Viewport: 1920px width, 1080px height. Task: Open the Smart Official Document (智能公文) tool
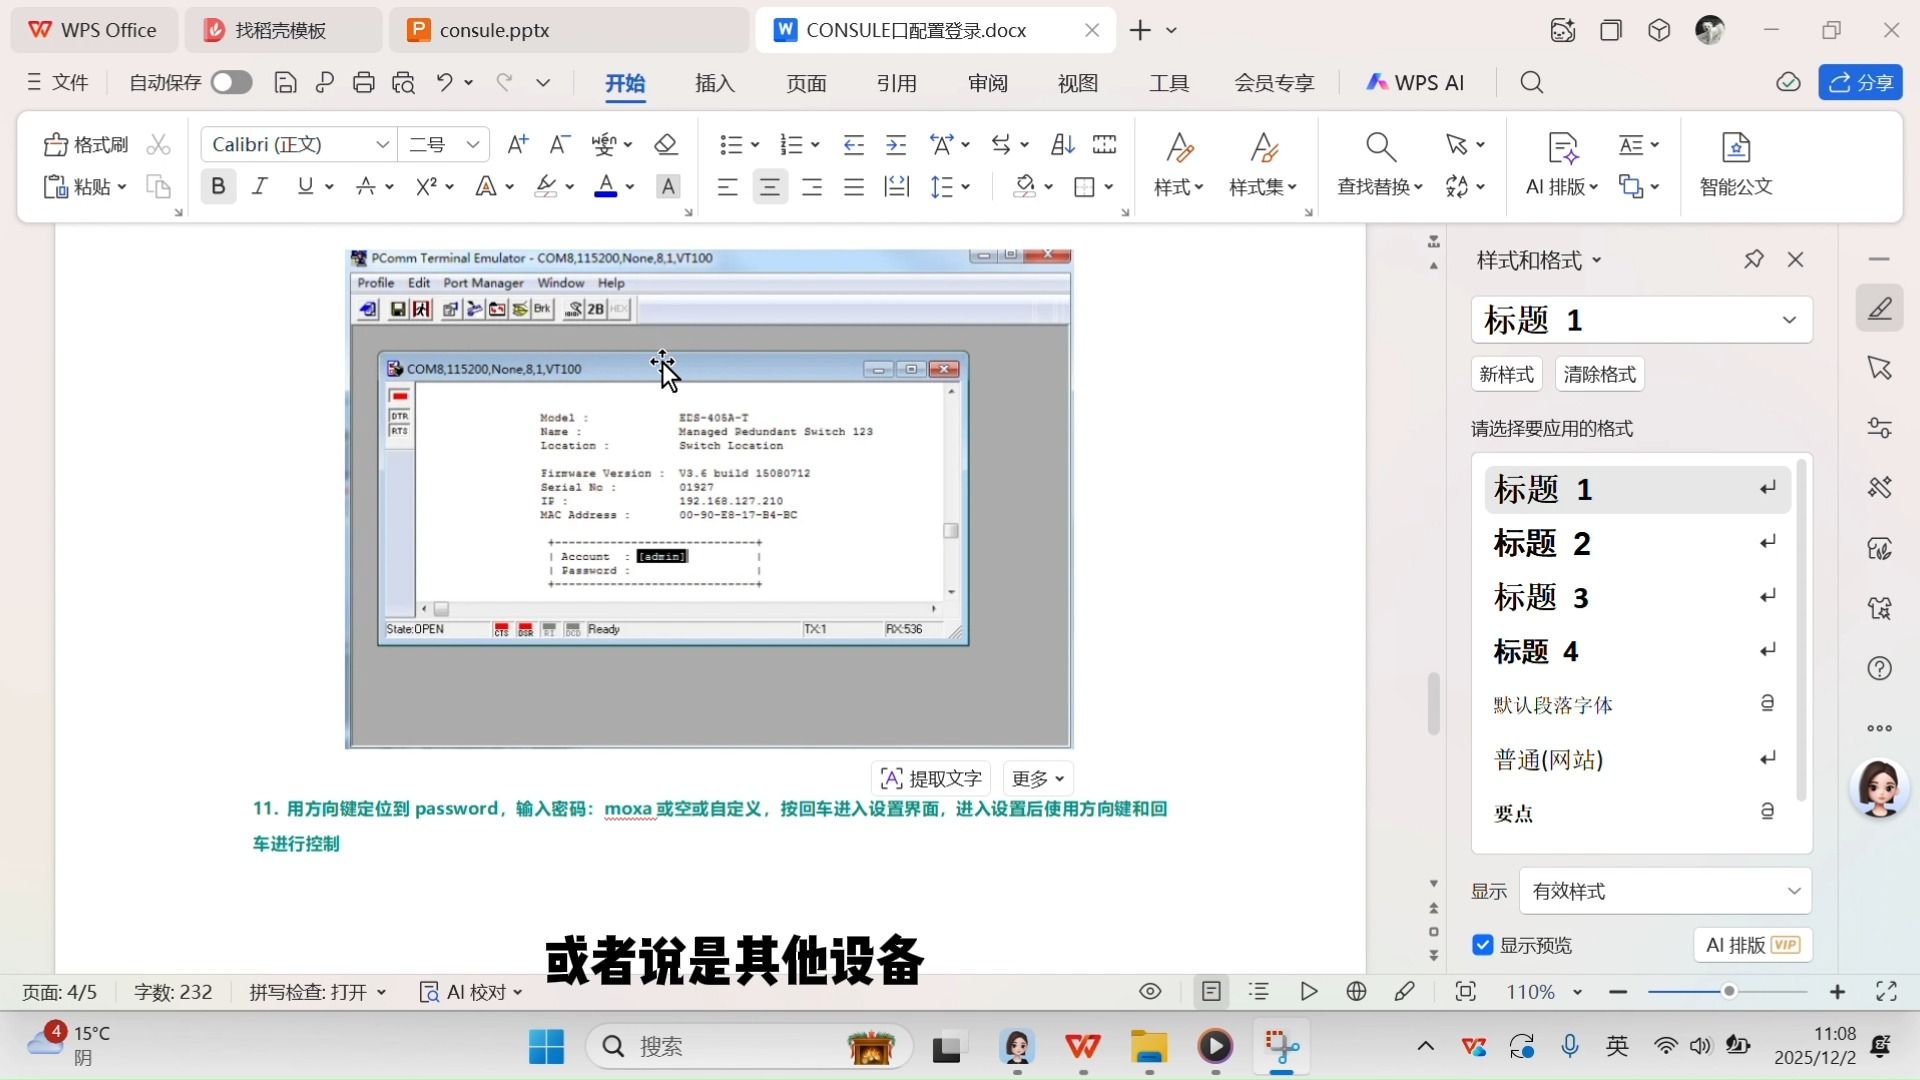pos(1736,166)
